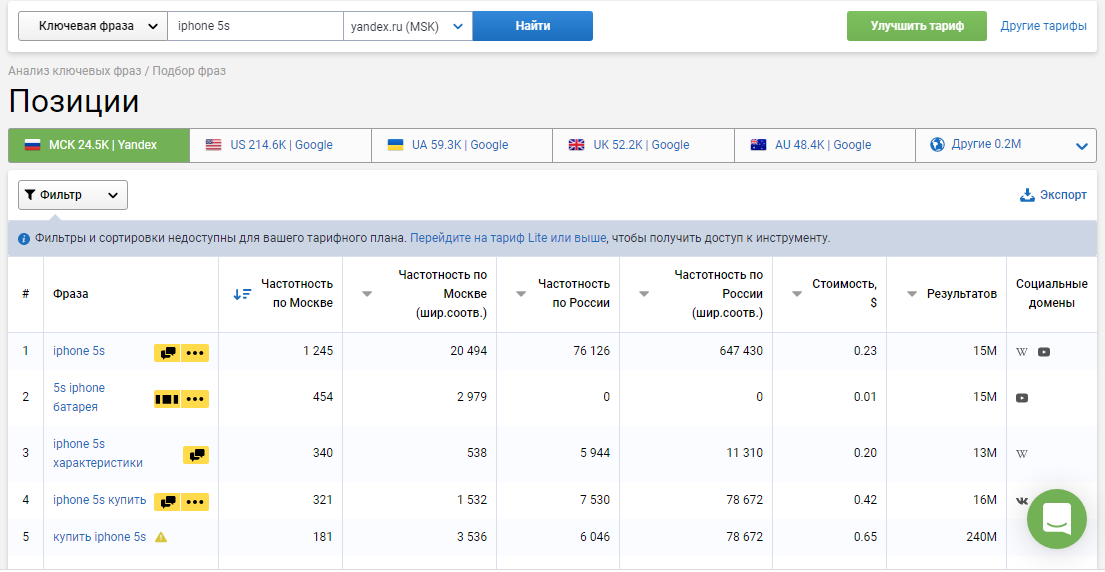Click the info icon in the filters notice
Viewport: 1105px width, 572px height.
coord(23,239)
